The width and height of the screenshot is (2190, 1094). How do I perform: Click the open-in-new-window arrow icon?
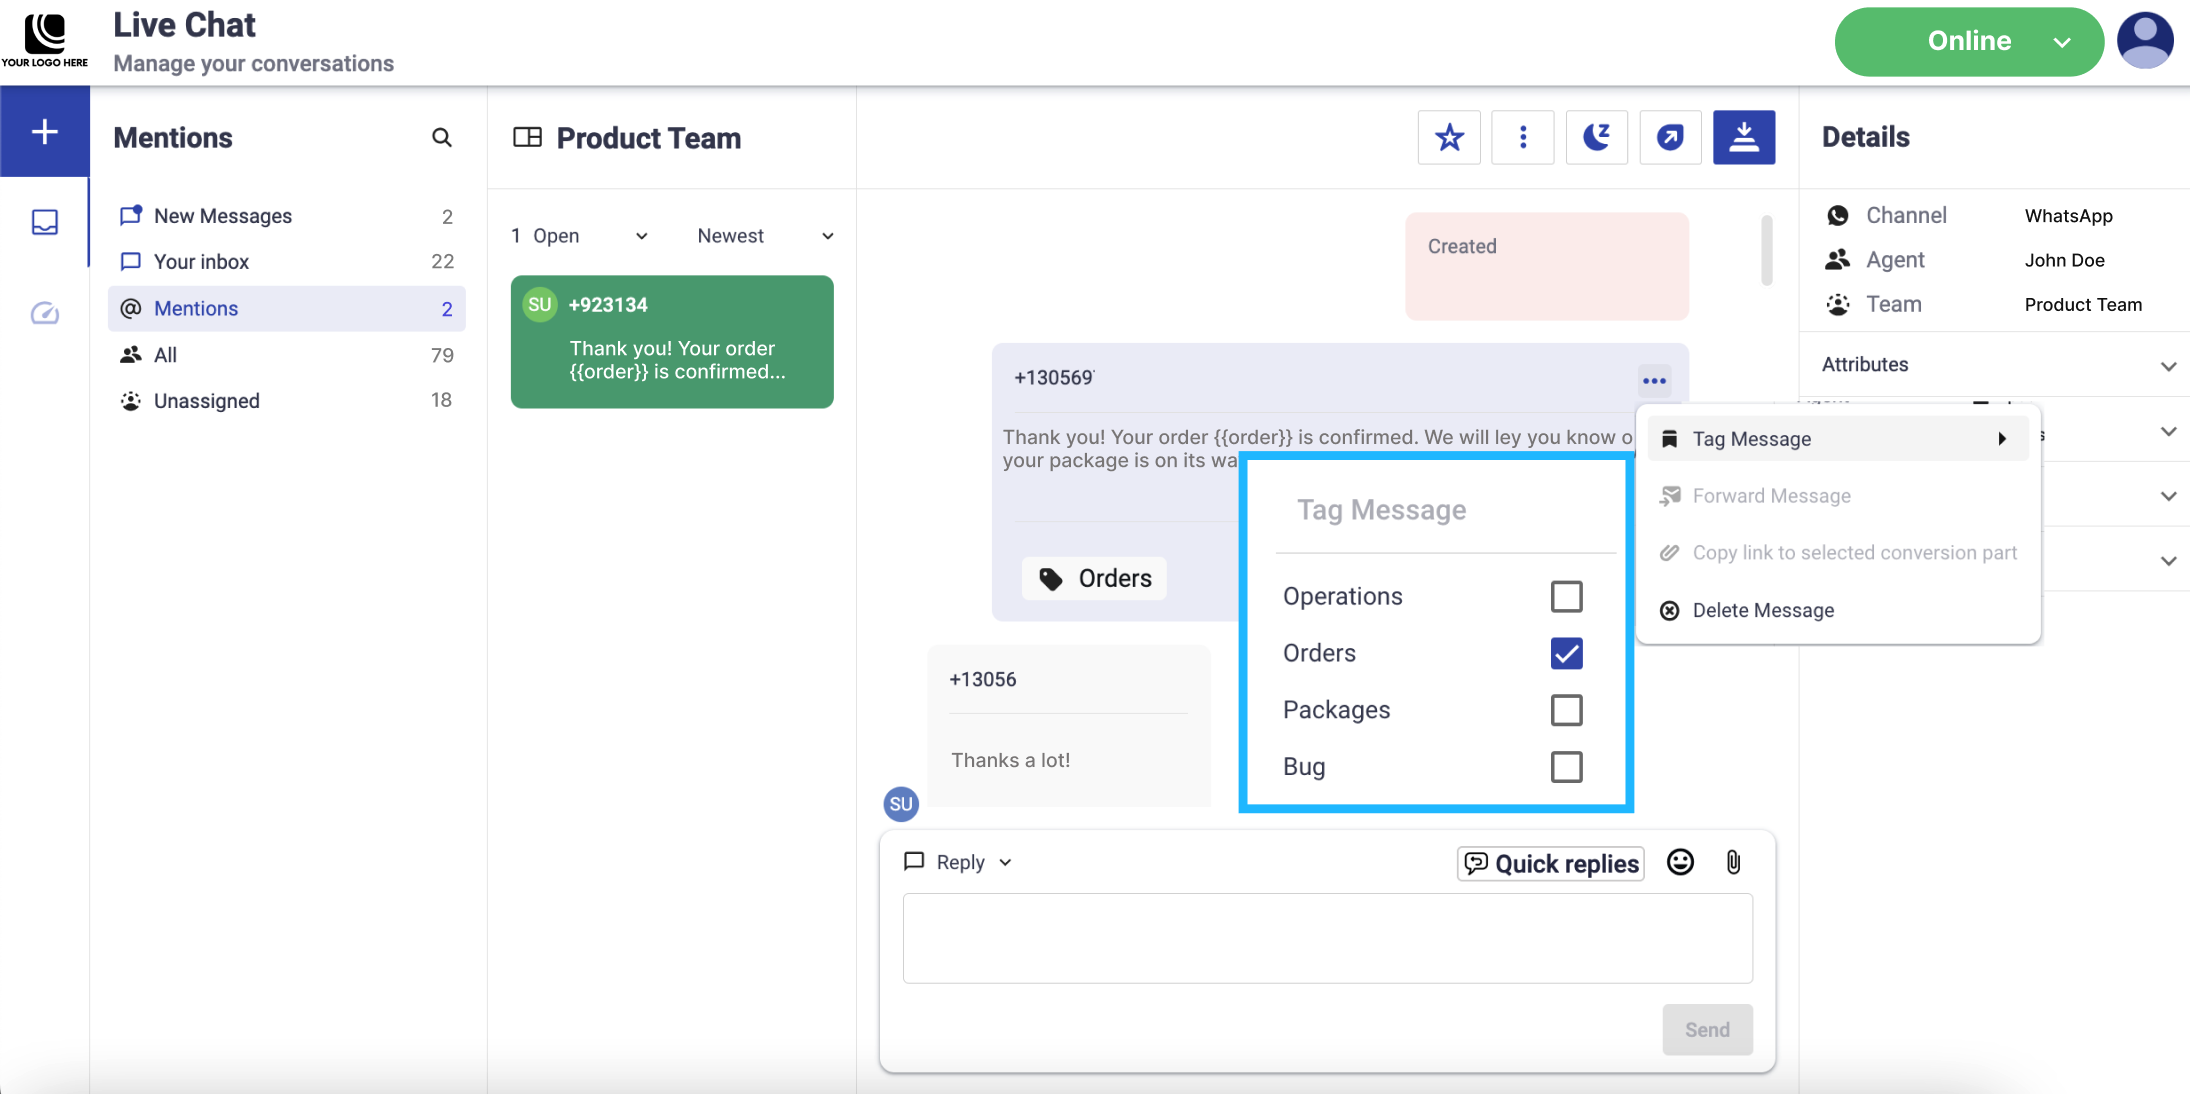coord(1670,137)
